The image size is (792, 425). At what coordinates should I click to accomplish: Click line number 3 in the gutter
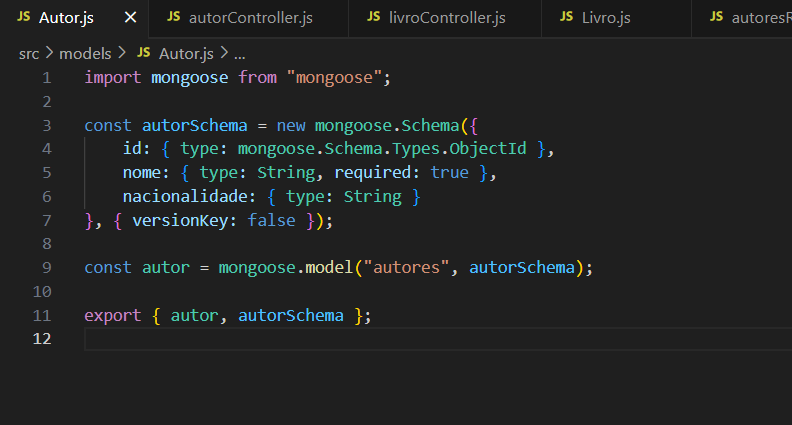coord(46,125)
